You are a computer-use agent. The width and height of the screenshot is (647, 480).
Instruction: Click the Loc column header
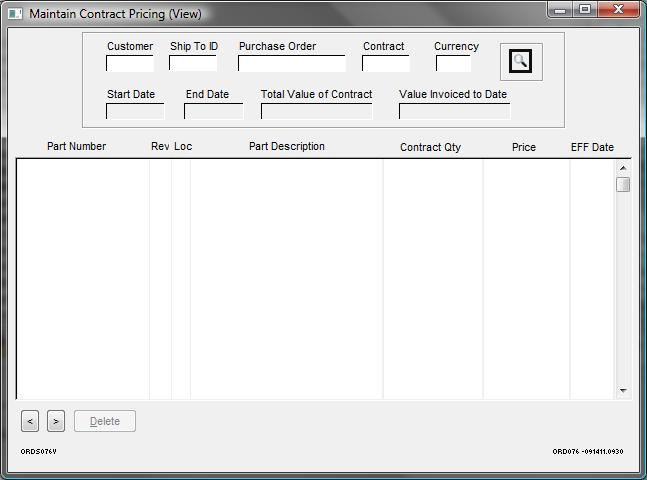click(x=183, y=147)
